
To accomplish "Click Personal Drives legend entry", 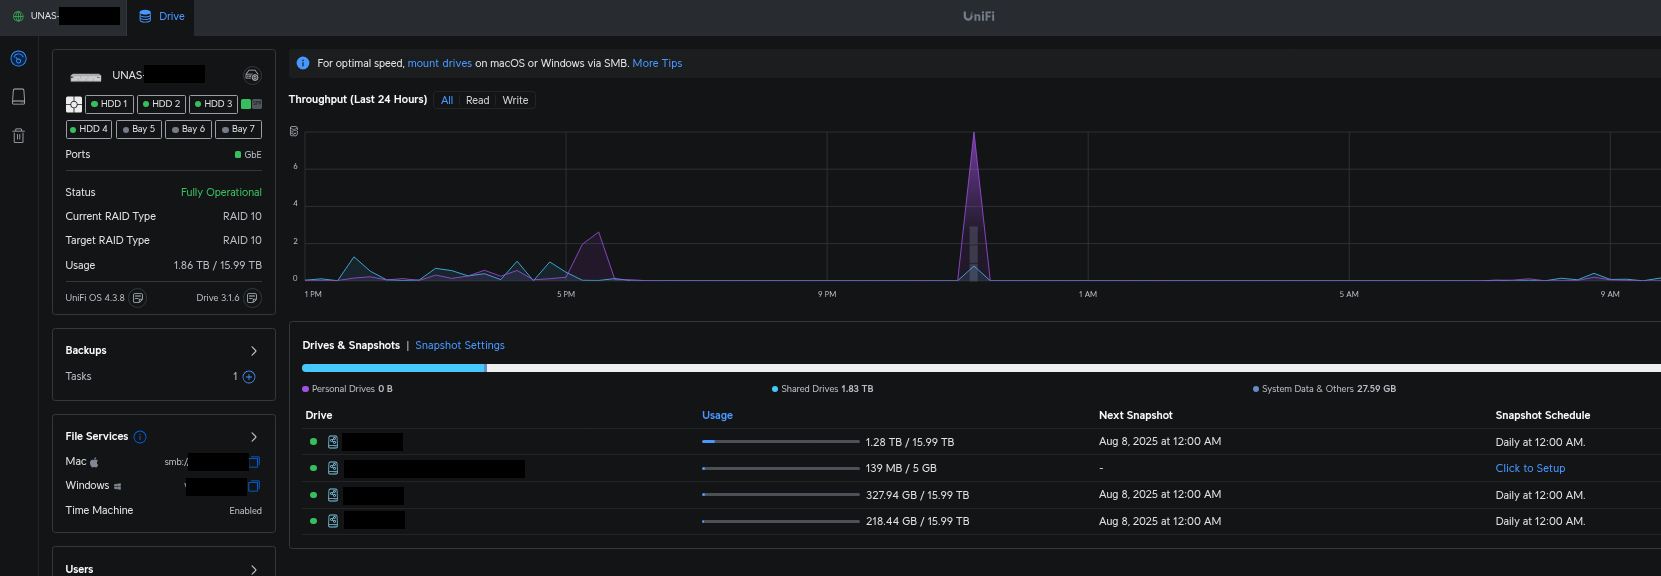I will (x=347, y=389).
